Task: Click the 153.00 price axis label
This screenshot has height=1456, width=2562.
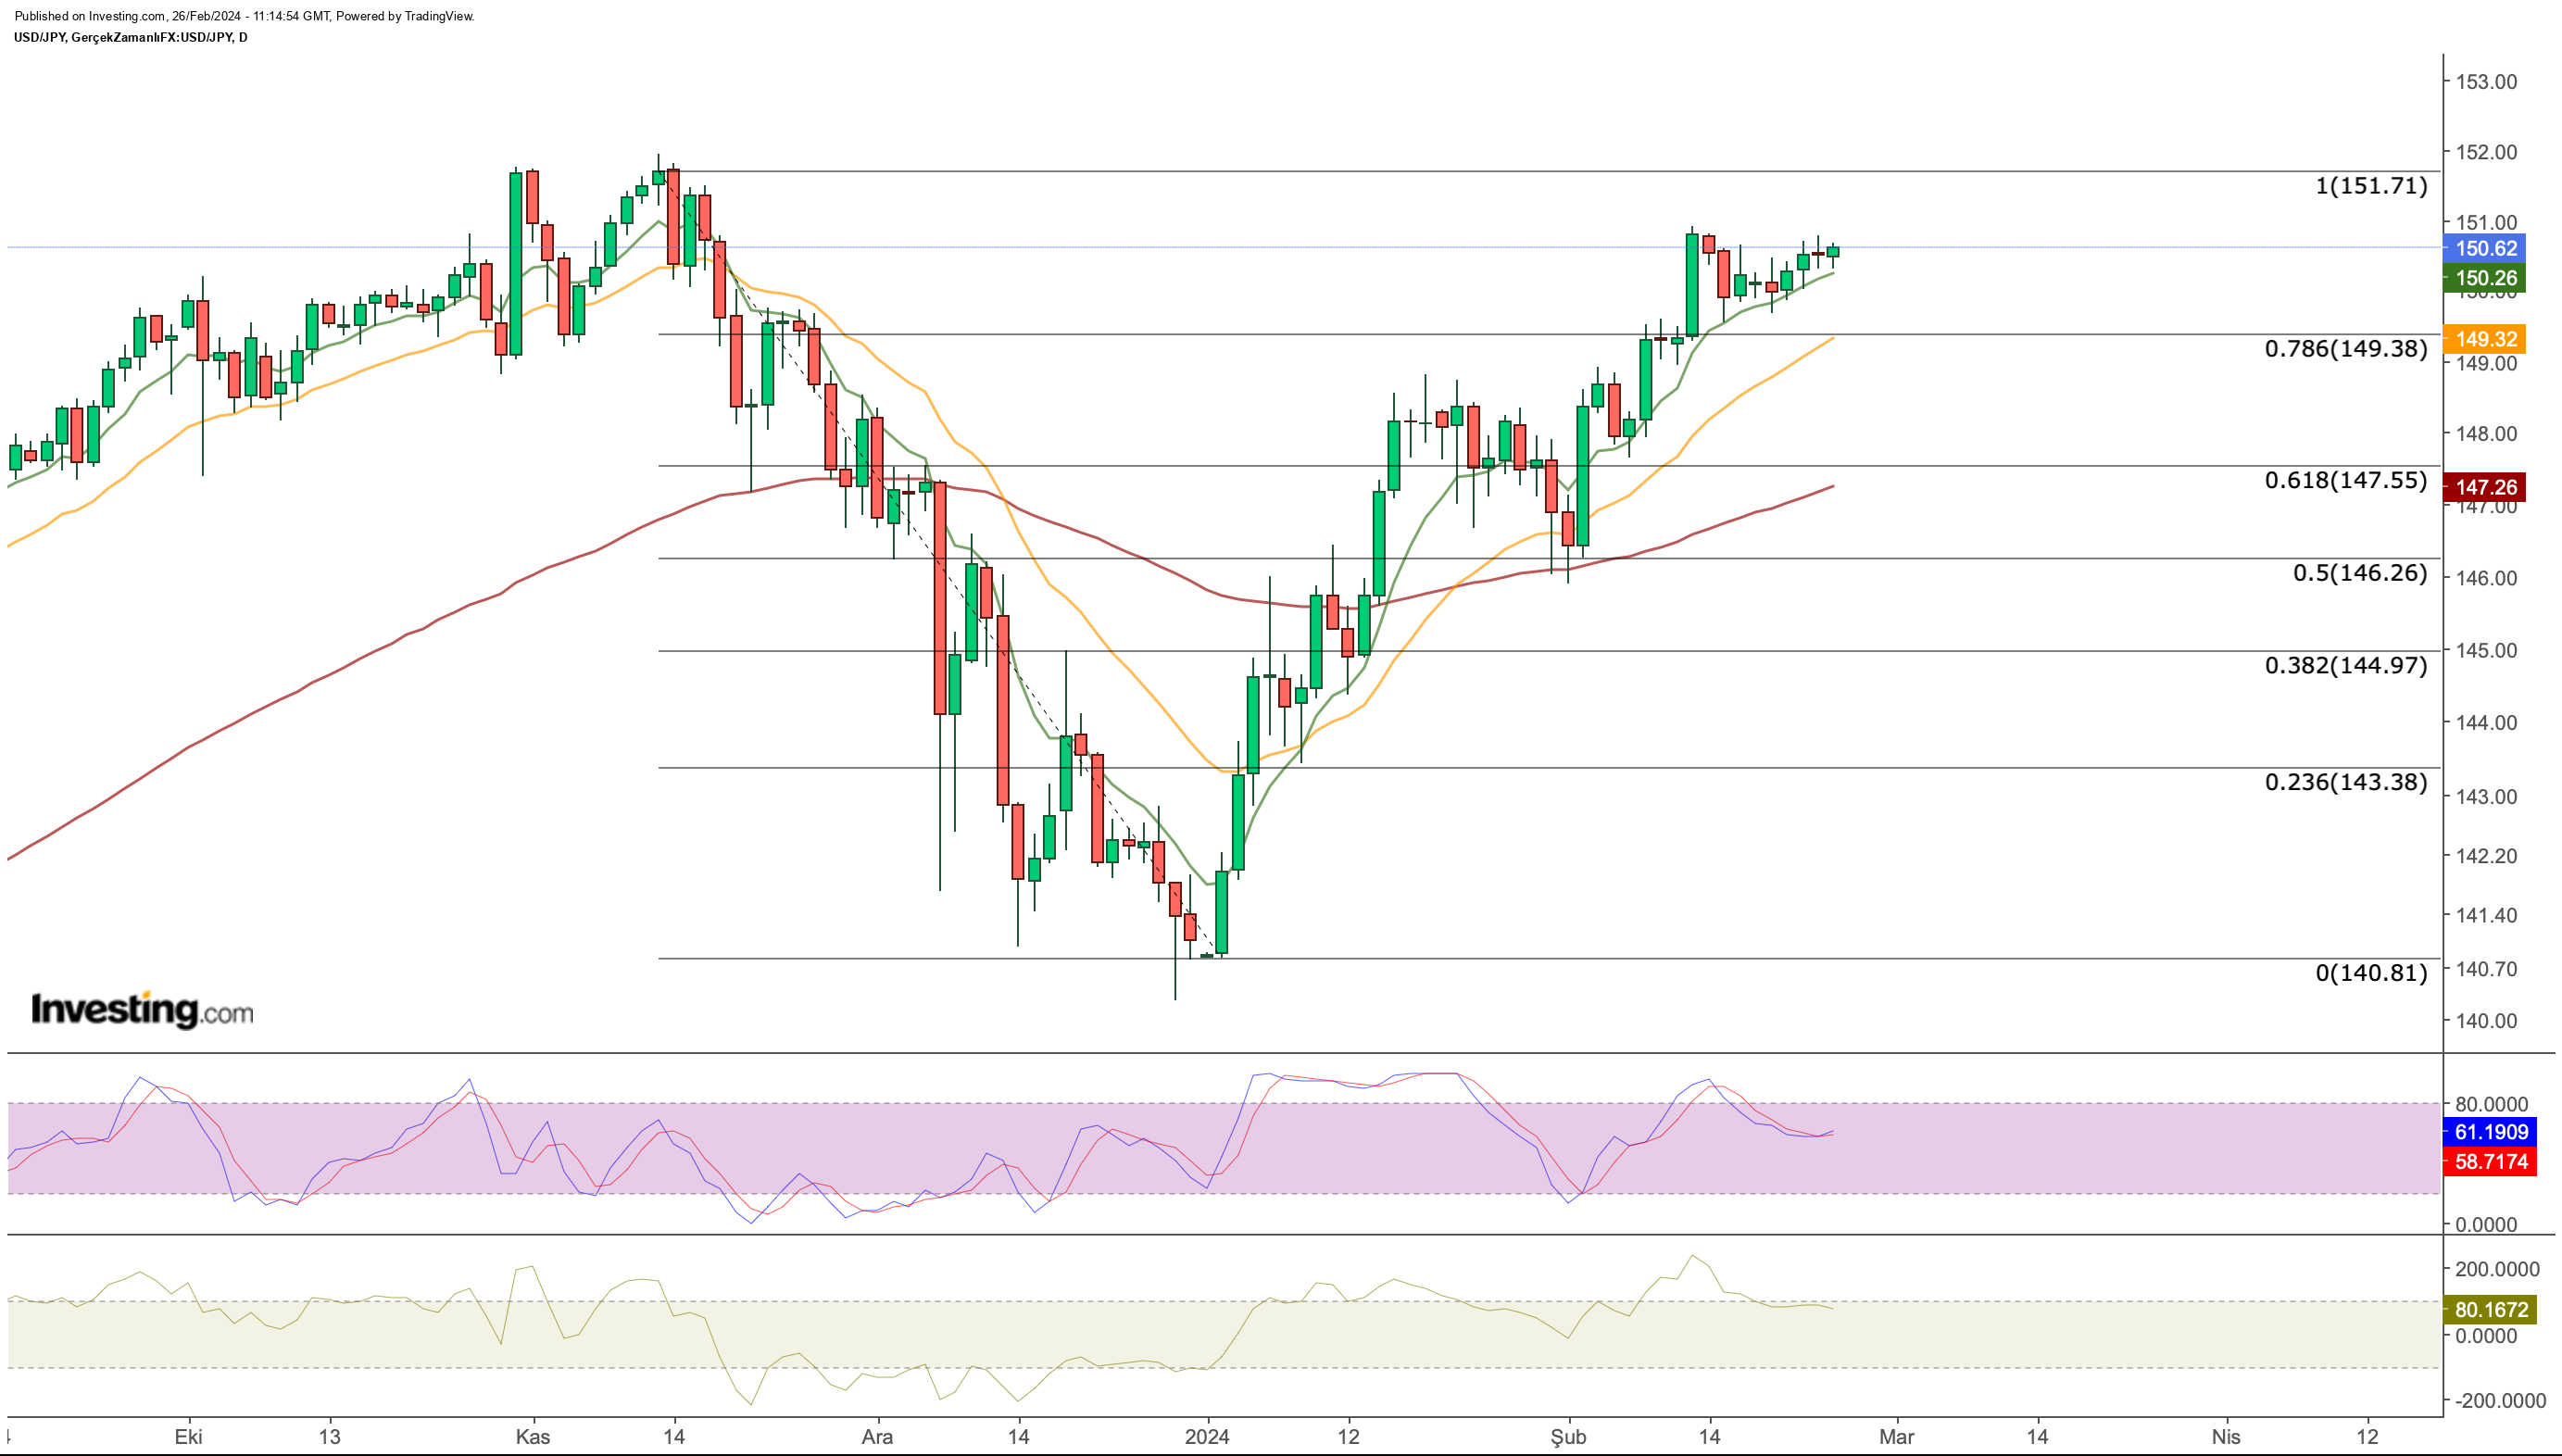Action: point(2486,81)
